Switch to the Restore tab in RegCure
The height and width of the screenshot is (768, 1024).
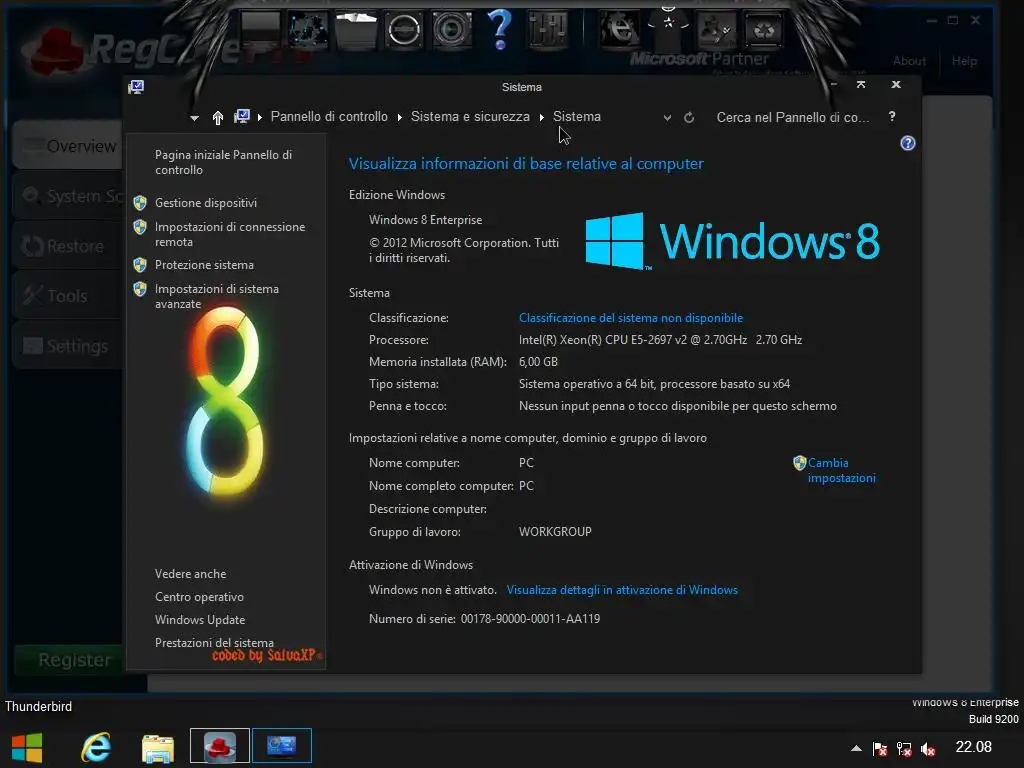tap(67, 246)
